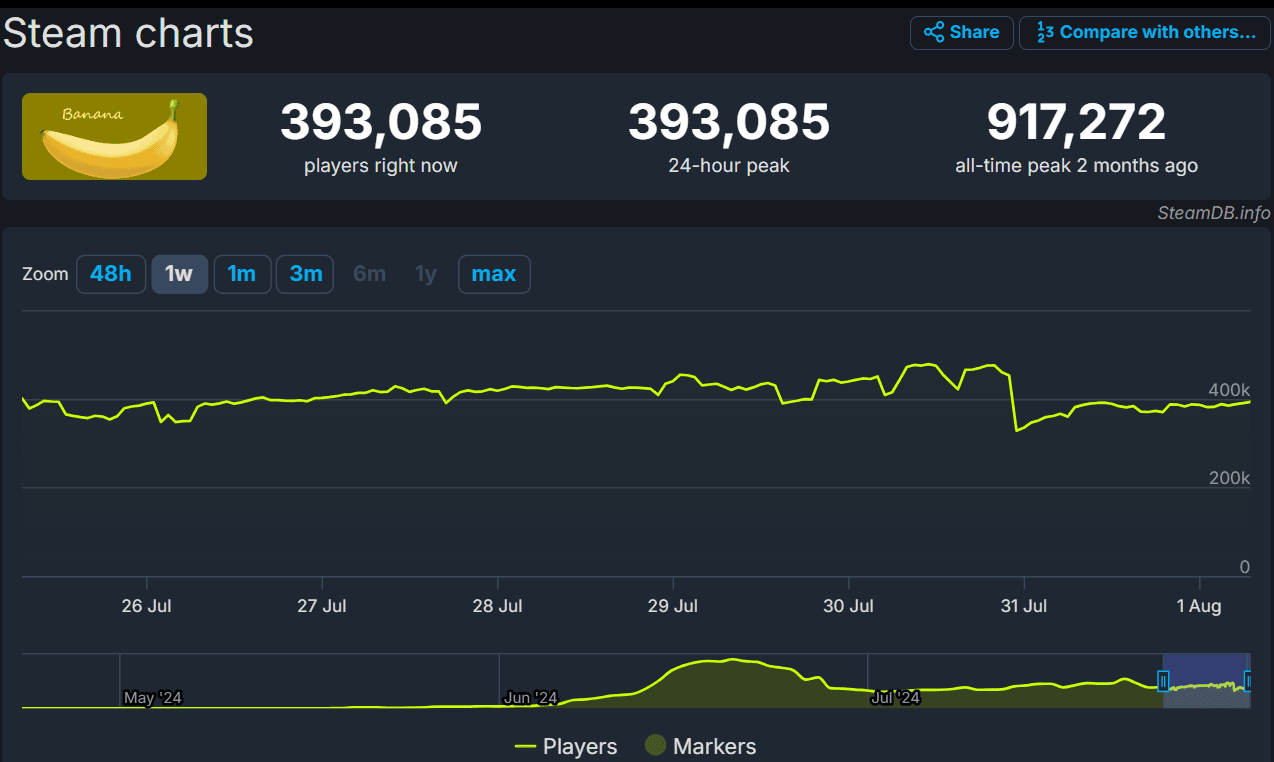Screen dimensions: 1274x762
Task: Click the Zoom label
Action: point(45,274)
